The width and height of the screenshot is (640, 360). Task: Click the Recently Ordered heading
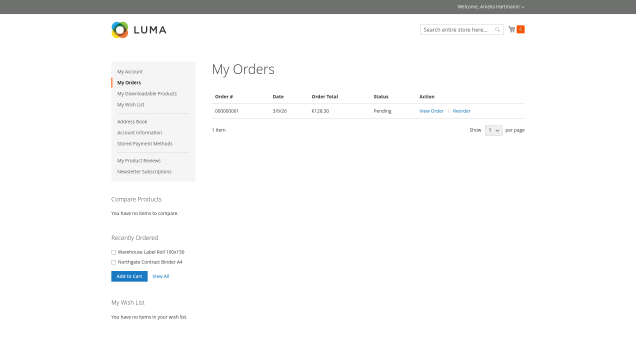(x=135, y=238)
